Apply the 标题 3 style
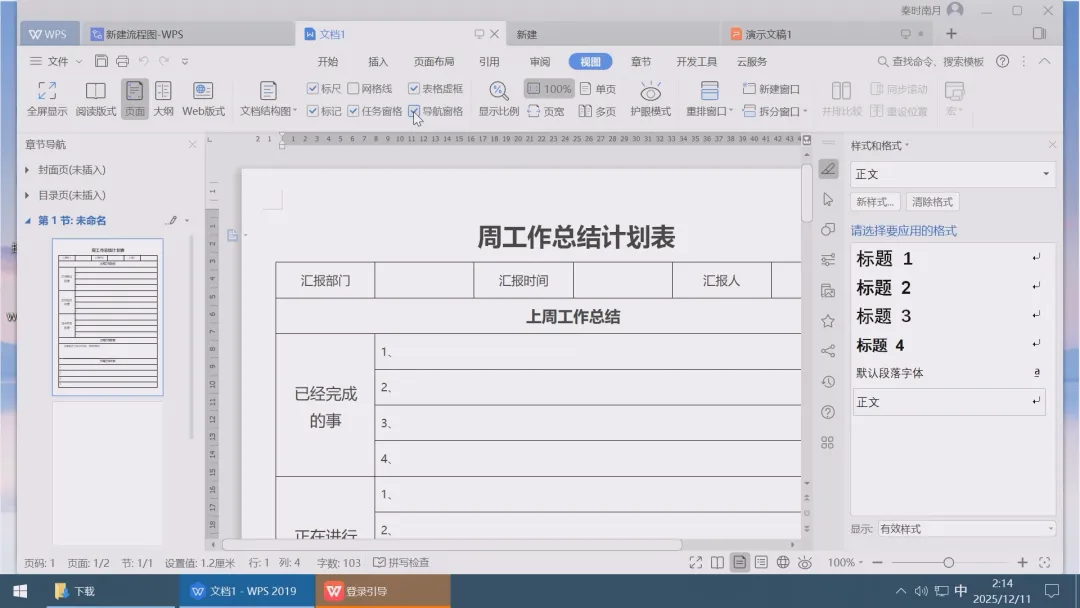Viewport: 1080px width, 608px height. 948,315
